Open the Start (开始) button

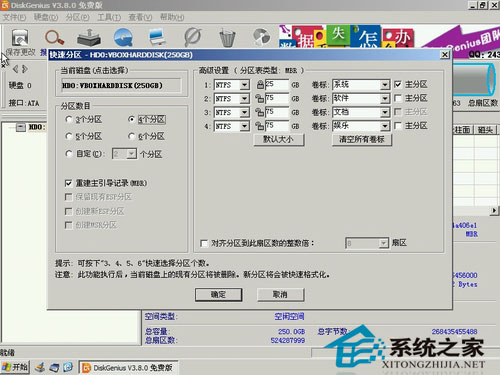click(15, 367)
